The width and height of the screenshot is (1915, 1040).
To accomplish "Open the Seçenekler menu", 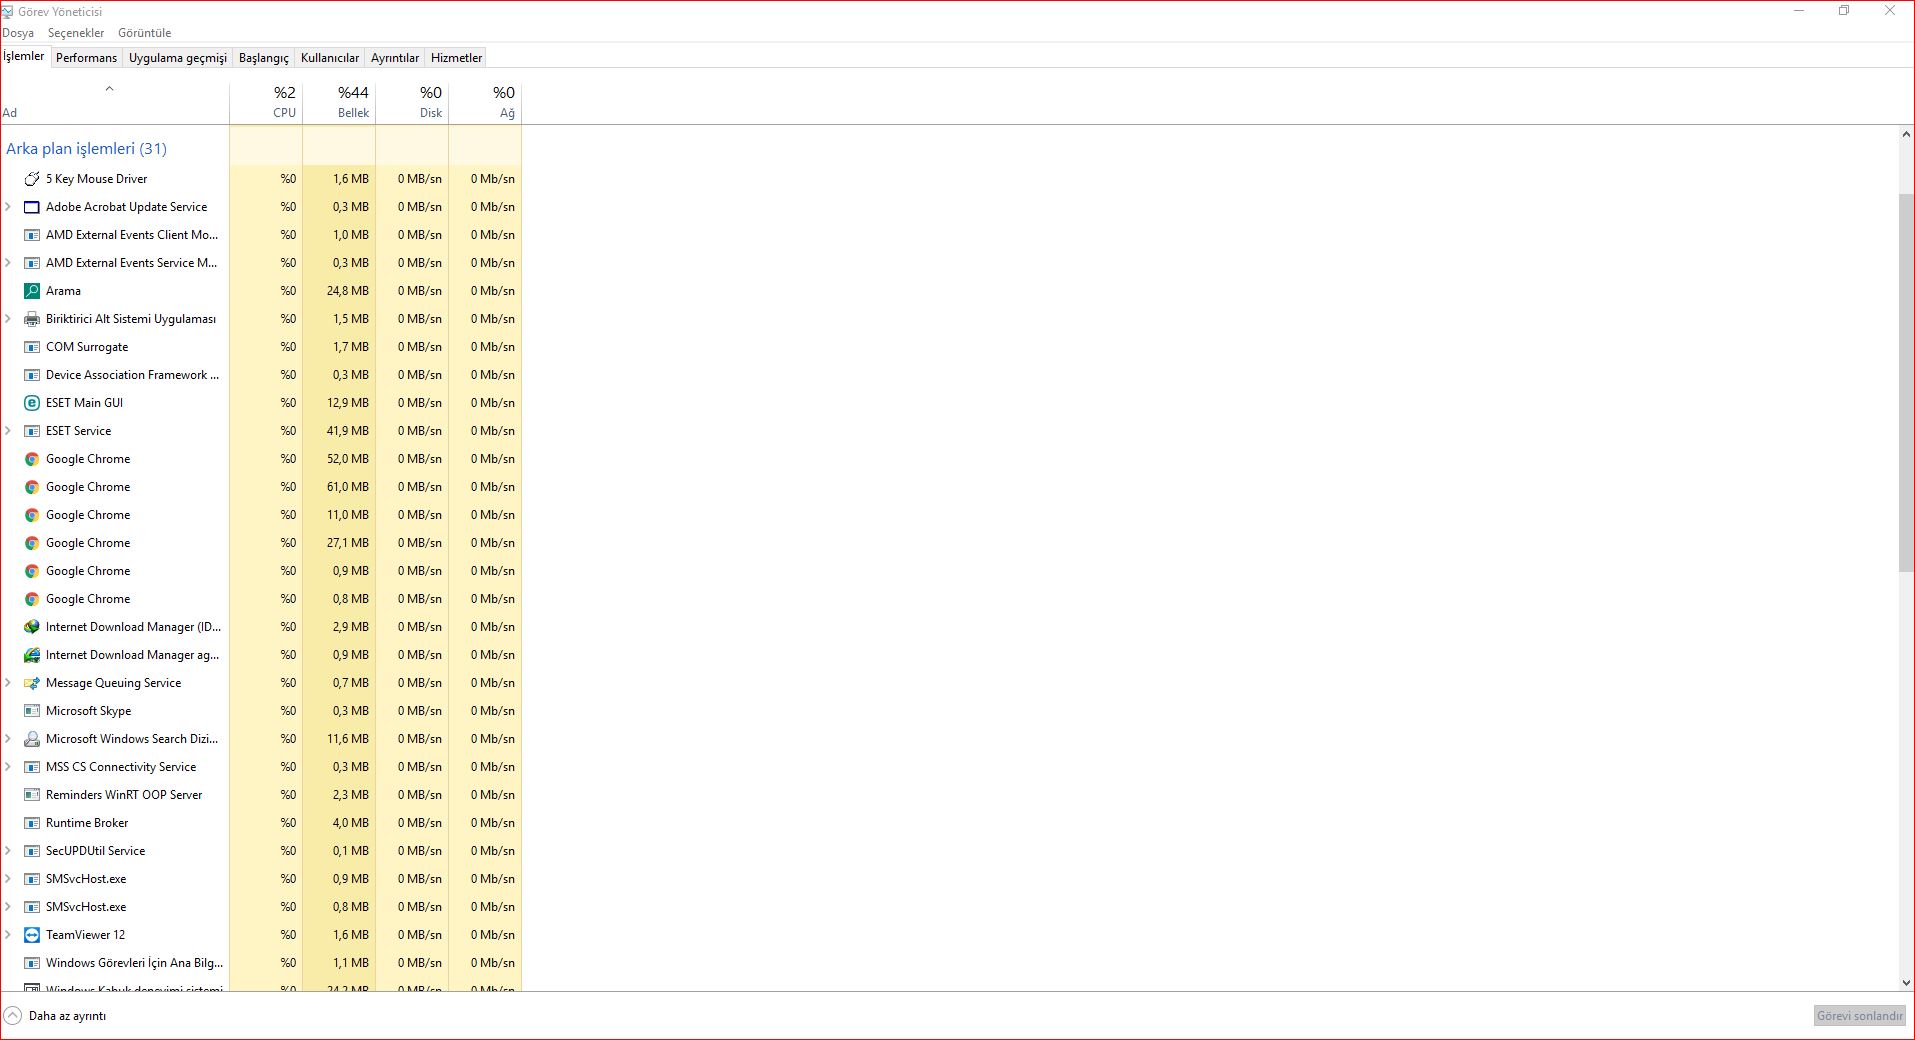I will [x=76, y=33].
